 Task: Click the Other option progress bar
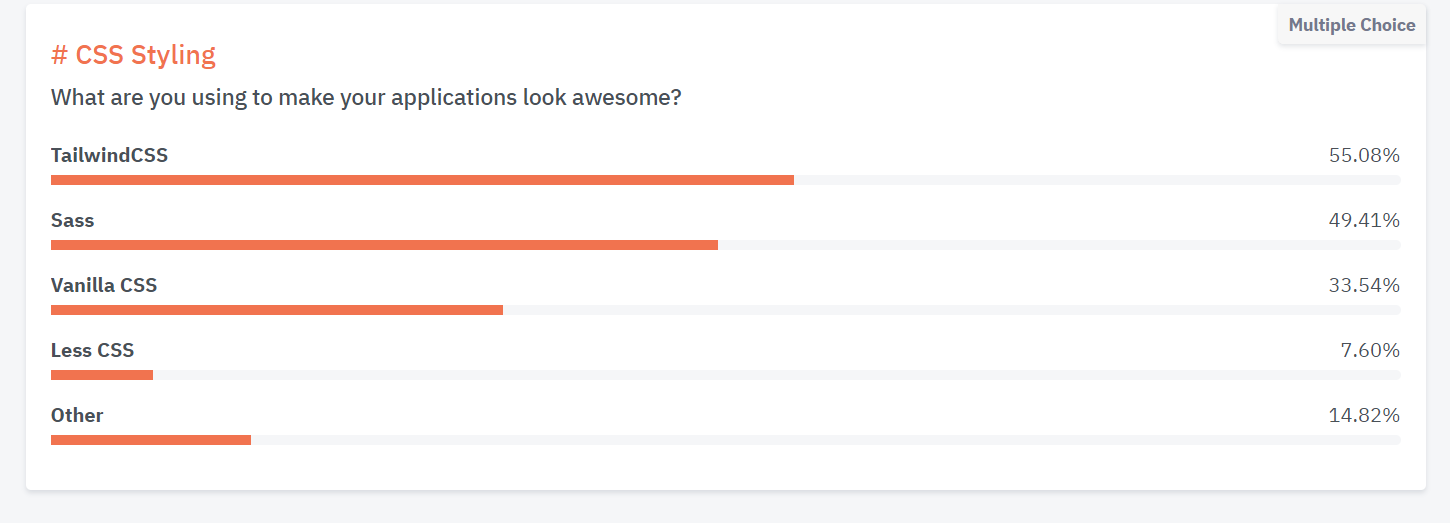(x=726, y=440)
